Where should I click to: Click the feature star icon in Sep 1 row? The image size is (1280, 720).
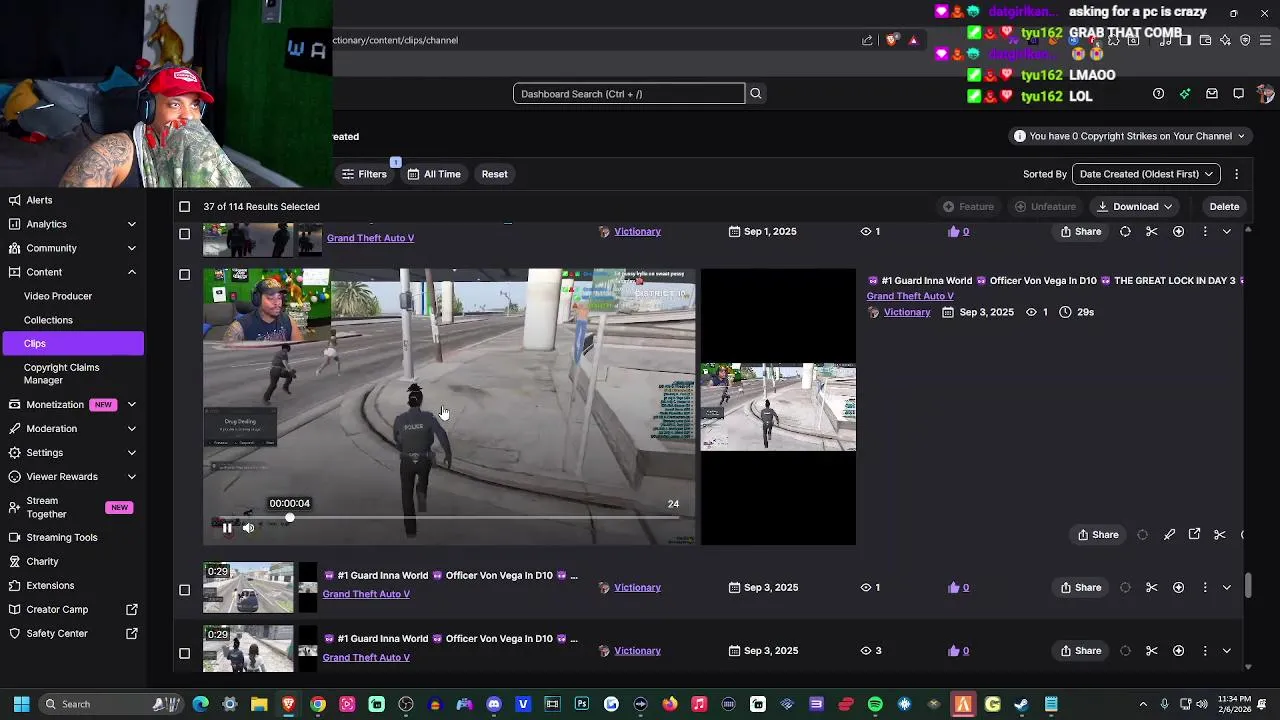click(x=1178, y=232)
